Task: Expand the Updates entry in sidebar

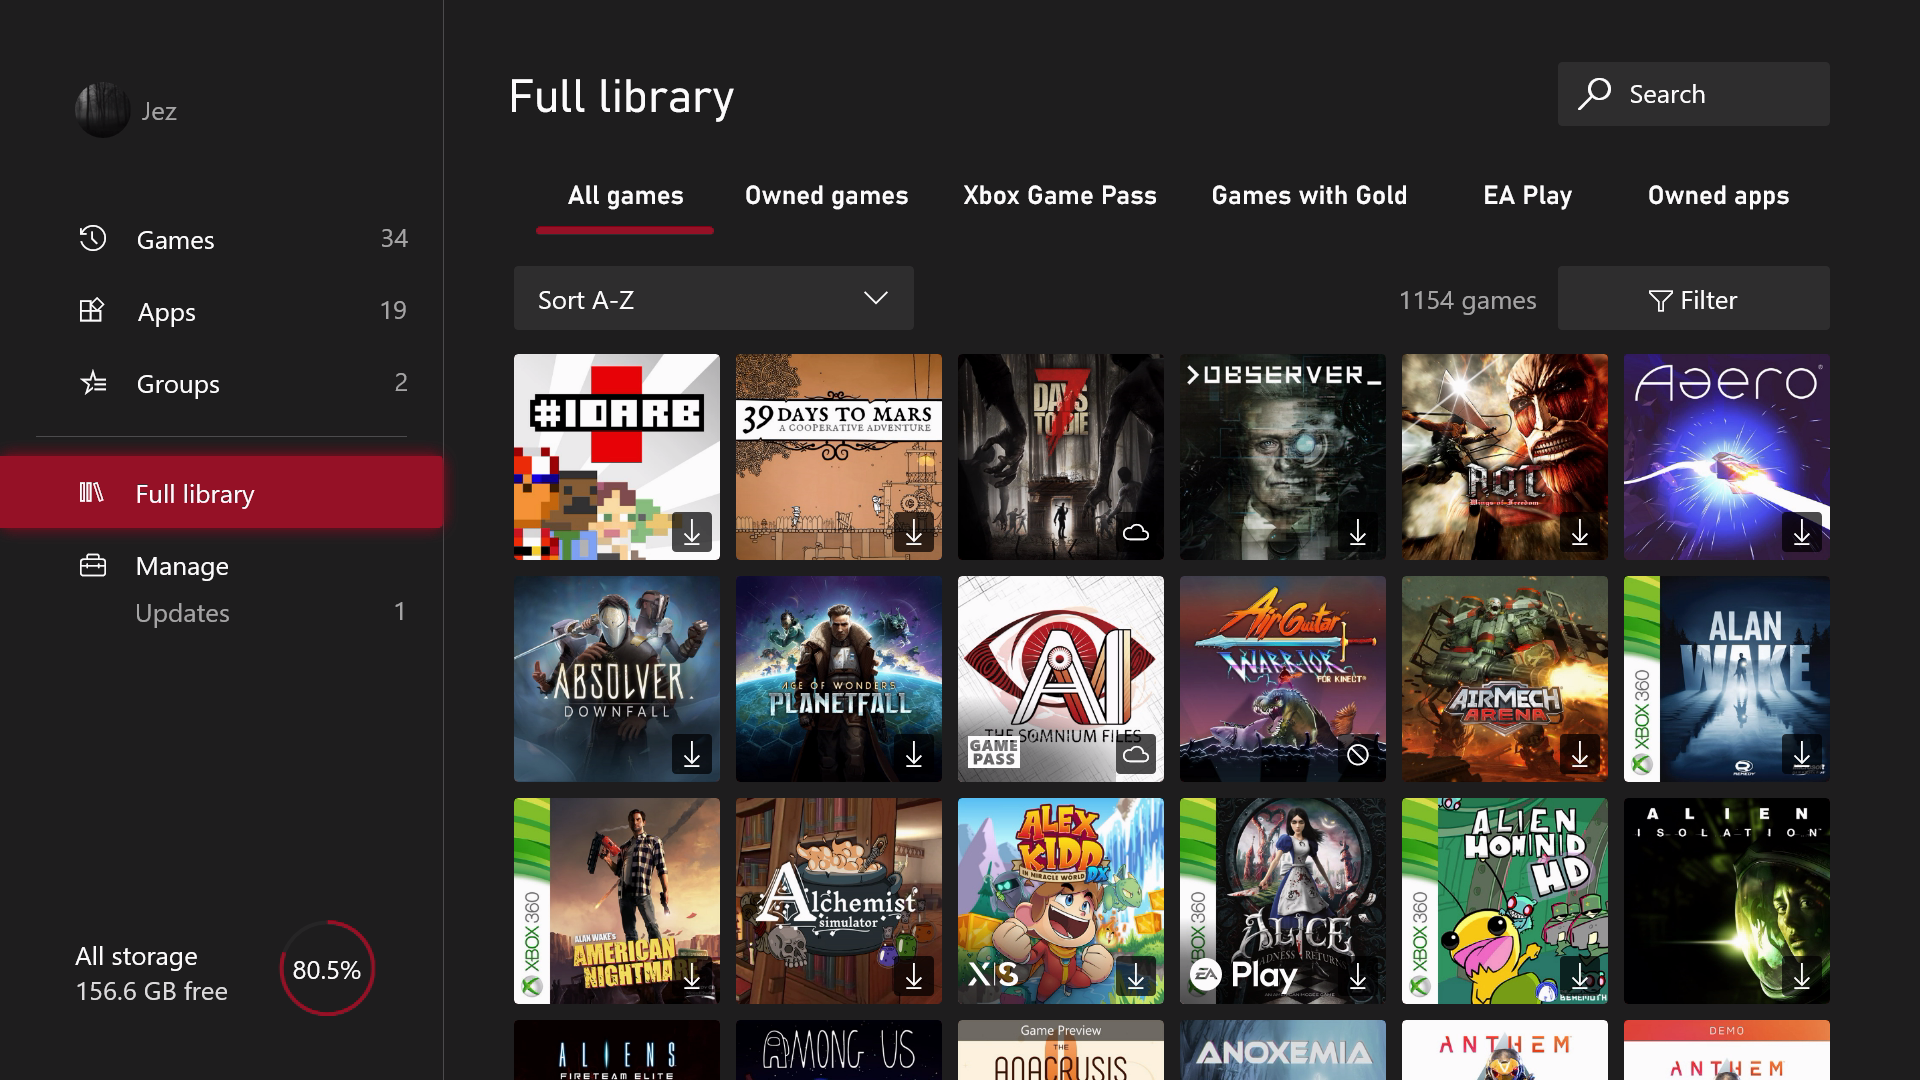Action: [x=182, y=611]
